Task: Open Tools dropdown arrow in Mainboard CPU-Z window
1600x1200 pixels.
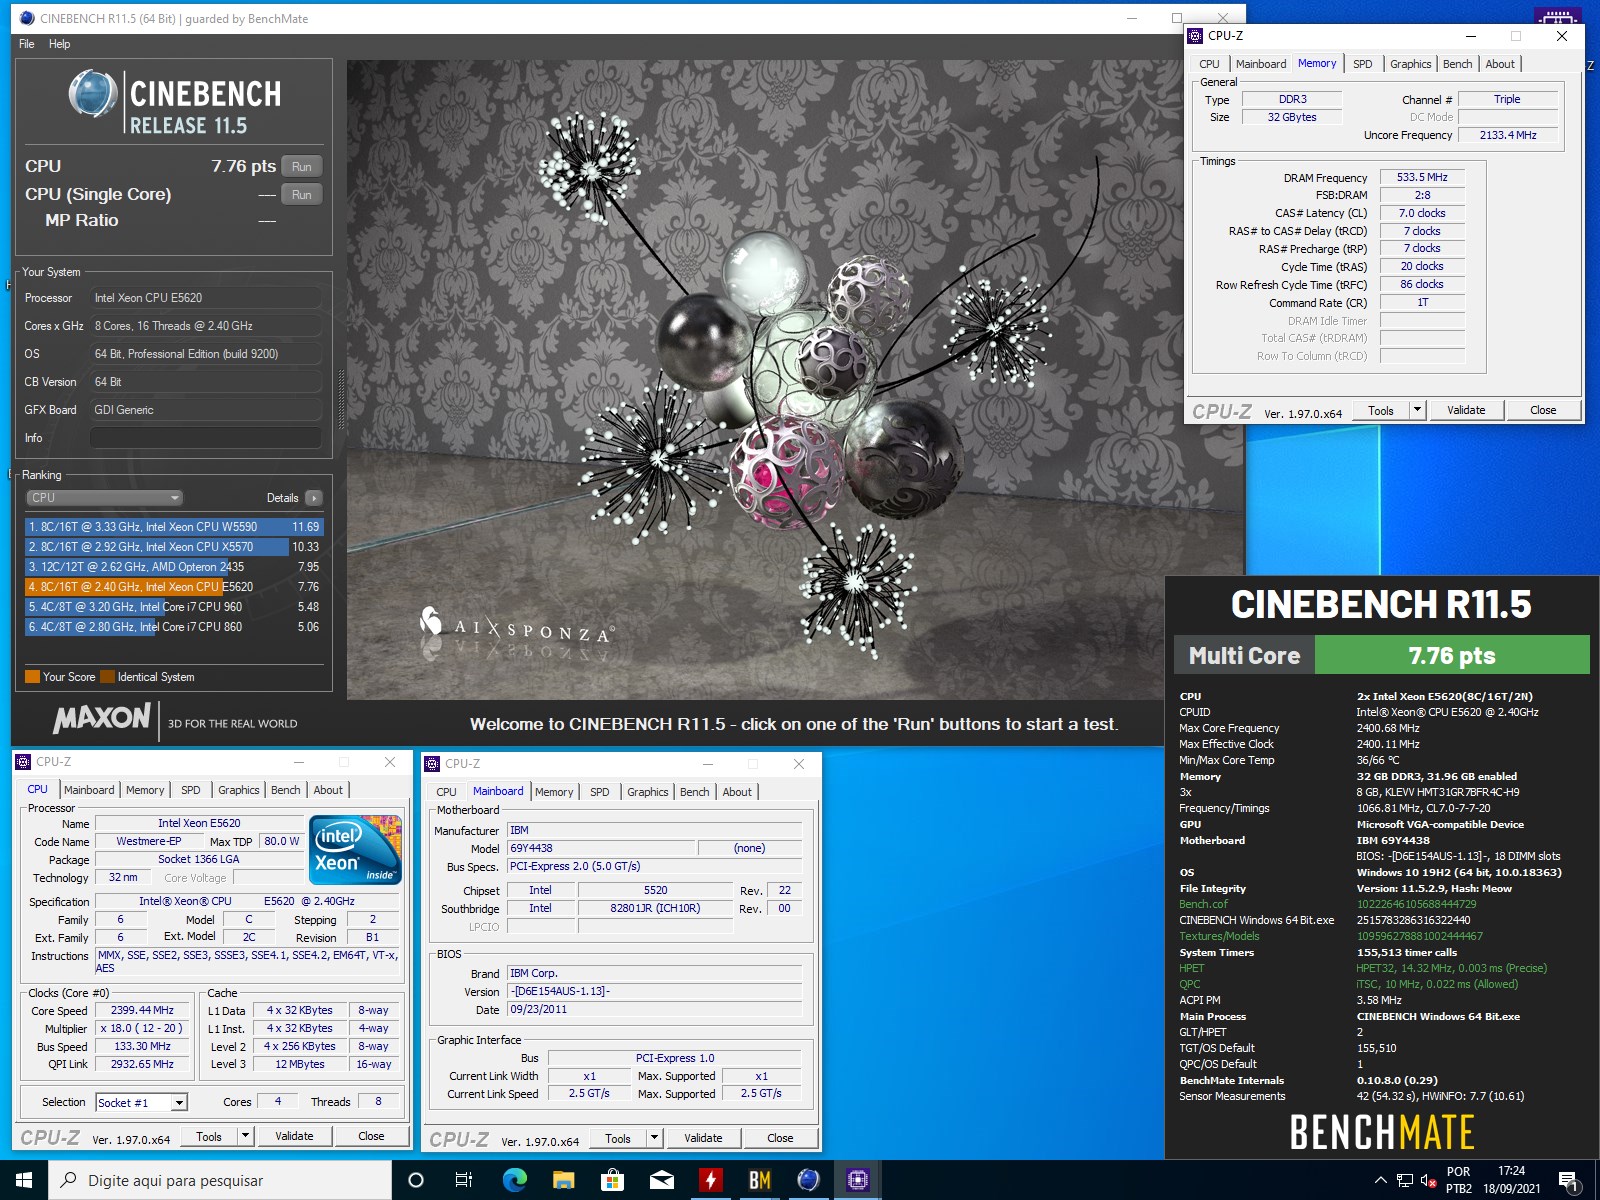Action: [x=654, y=1138]
